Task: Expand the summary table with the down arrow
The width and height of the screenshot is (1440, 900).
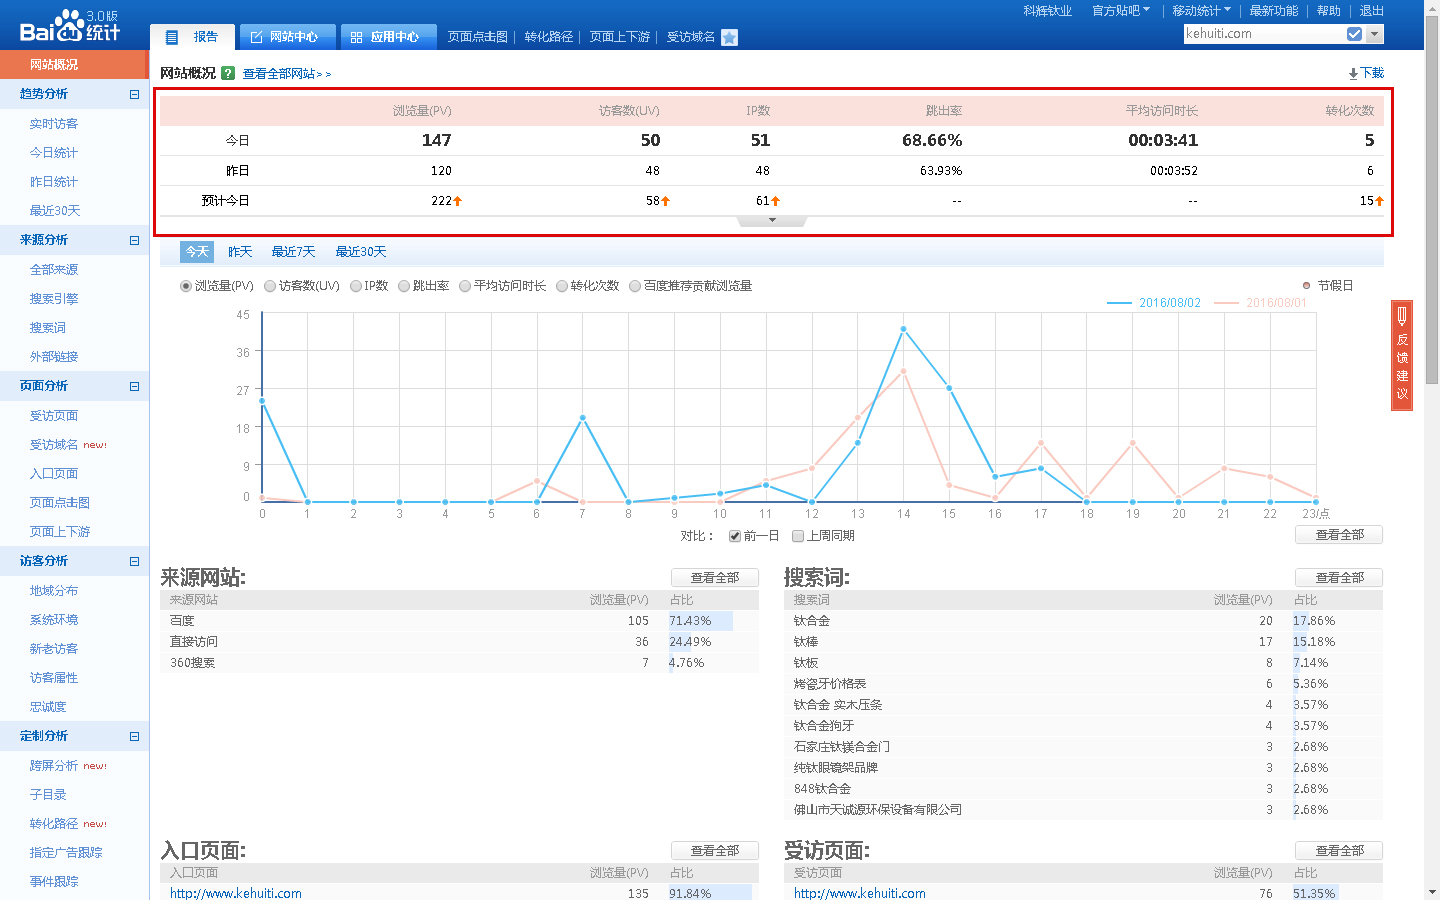Action: [772, 221]
